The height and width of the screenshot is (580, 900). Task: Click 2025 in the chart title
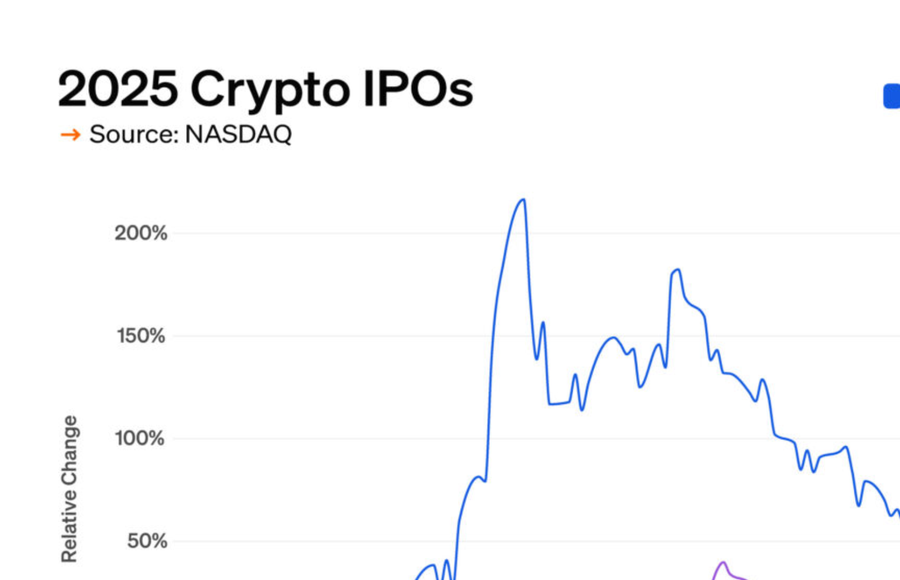pos(116,90)
